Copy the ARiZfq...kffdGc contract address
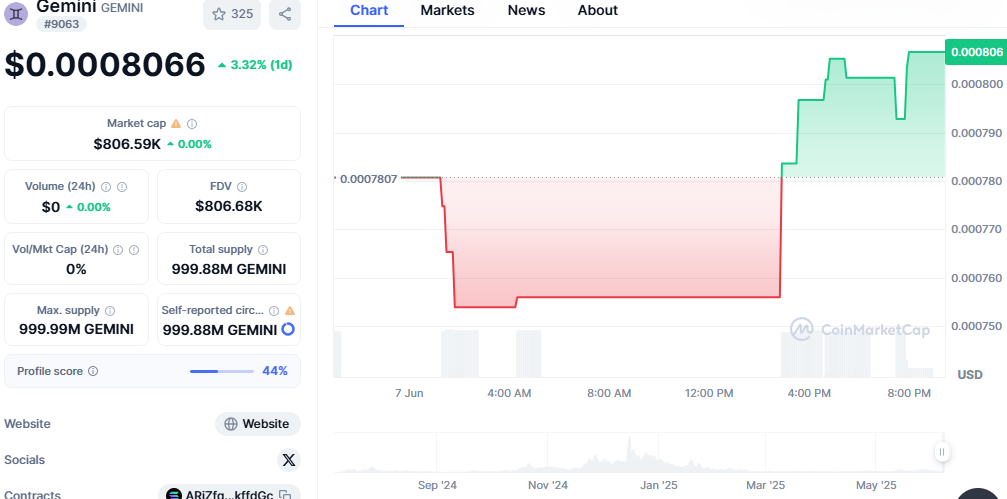Viewport: 1007px width, 499px height. click(x=286, y=495)
